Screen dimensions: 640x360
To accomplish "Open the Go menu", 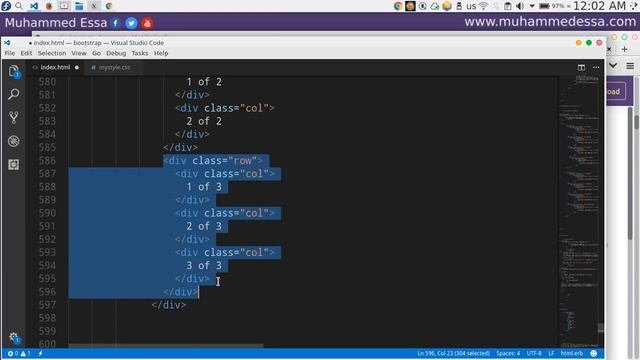I will 96,53.
